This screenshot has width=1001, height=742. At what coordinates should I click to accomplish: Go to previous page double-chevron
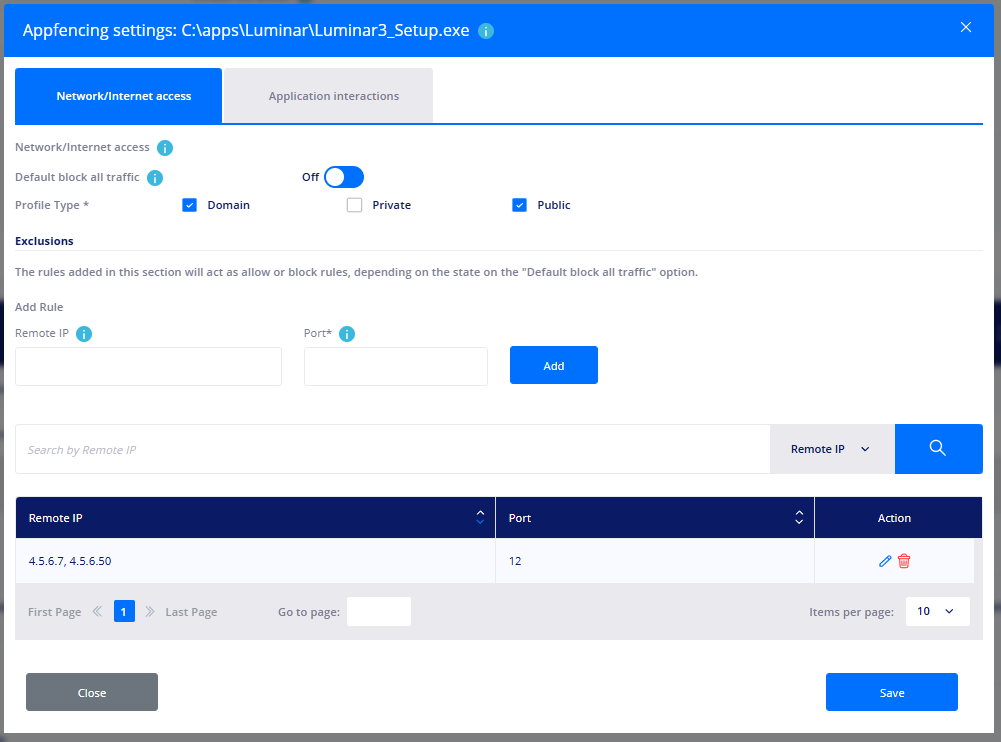point(98,612)
